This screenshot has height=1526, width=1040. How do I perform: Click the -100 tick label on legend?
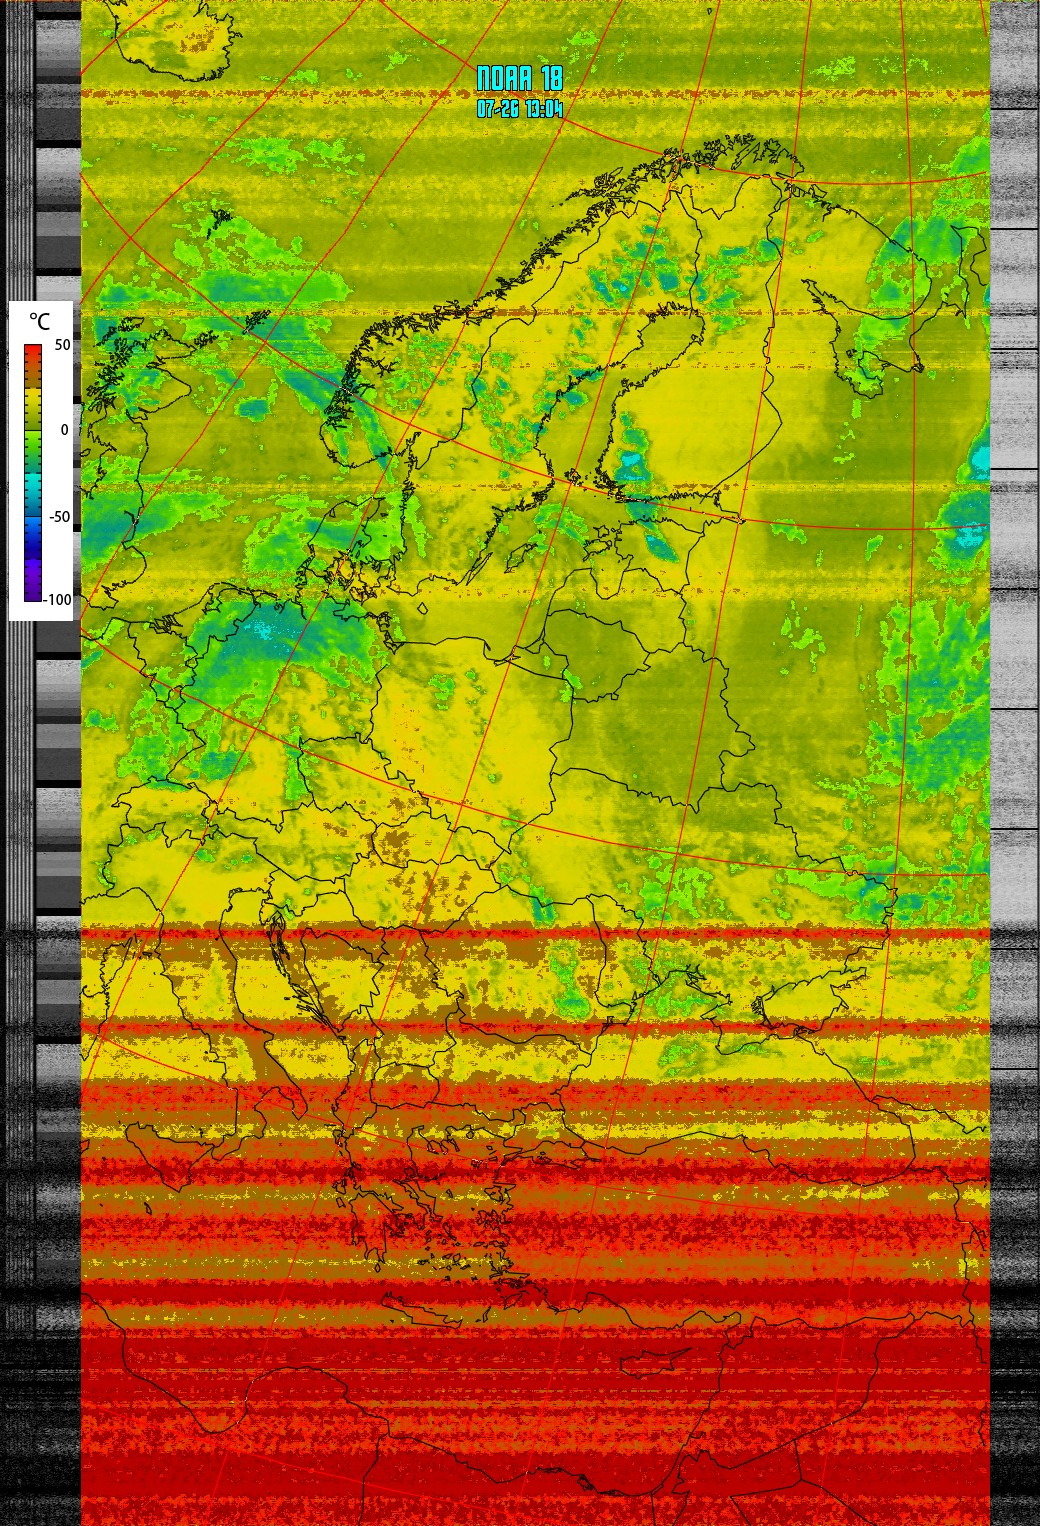[x=59, y=599]
